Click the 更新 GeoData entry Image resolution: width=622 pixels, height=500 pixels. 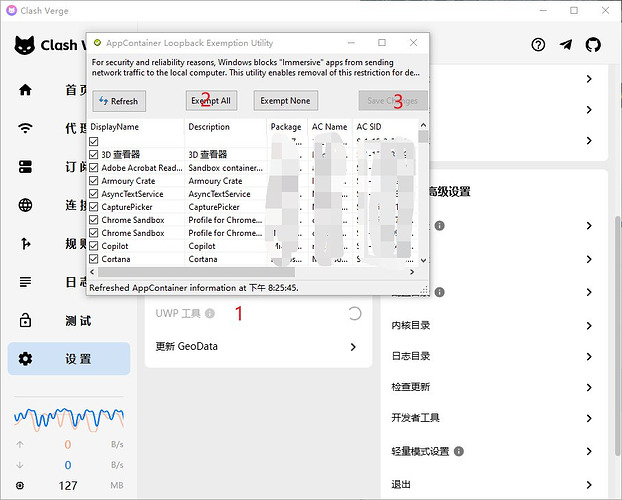pos(258,347)
